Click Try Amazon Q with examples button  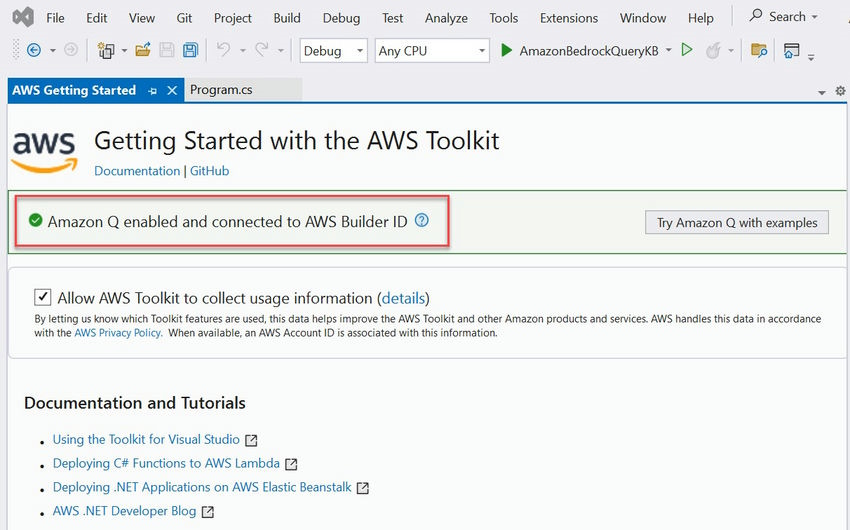[737, 222]
